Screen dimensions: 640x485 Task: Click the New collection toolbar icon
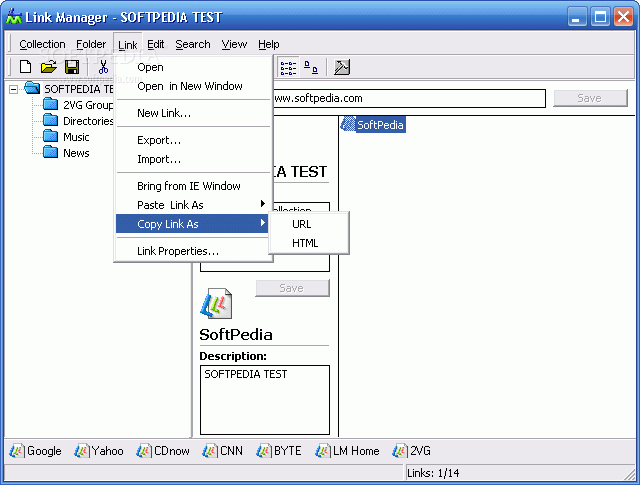click(25, 67)
